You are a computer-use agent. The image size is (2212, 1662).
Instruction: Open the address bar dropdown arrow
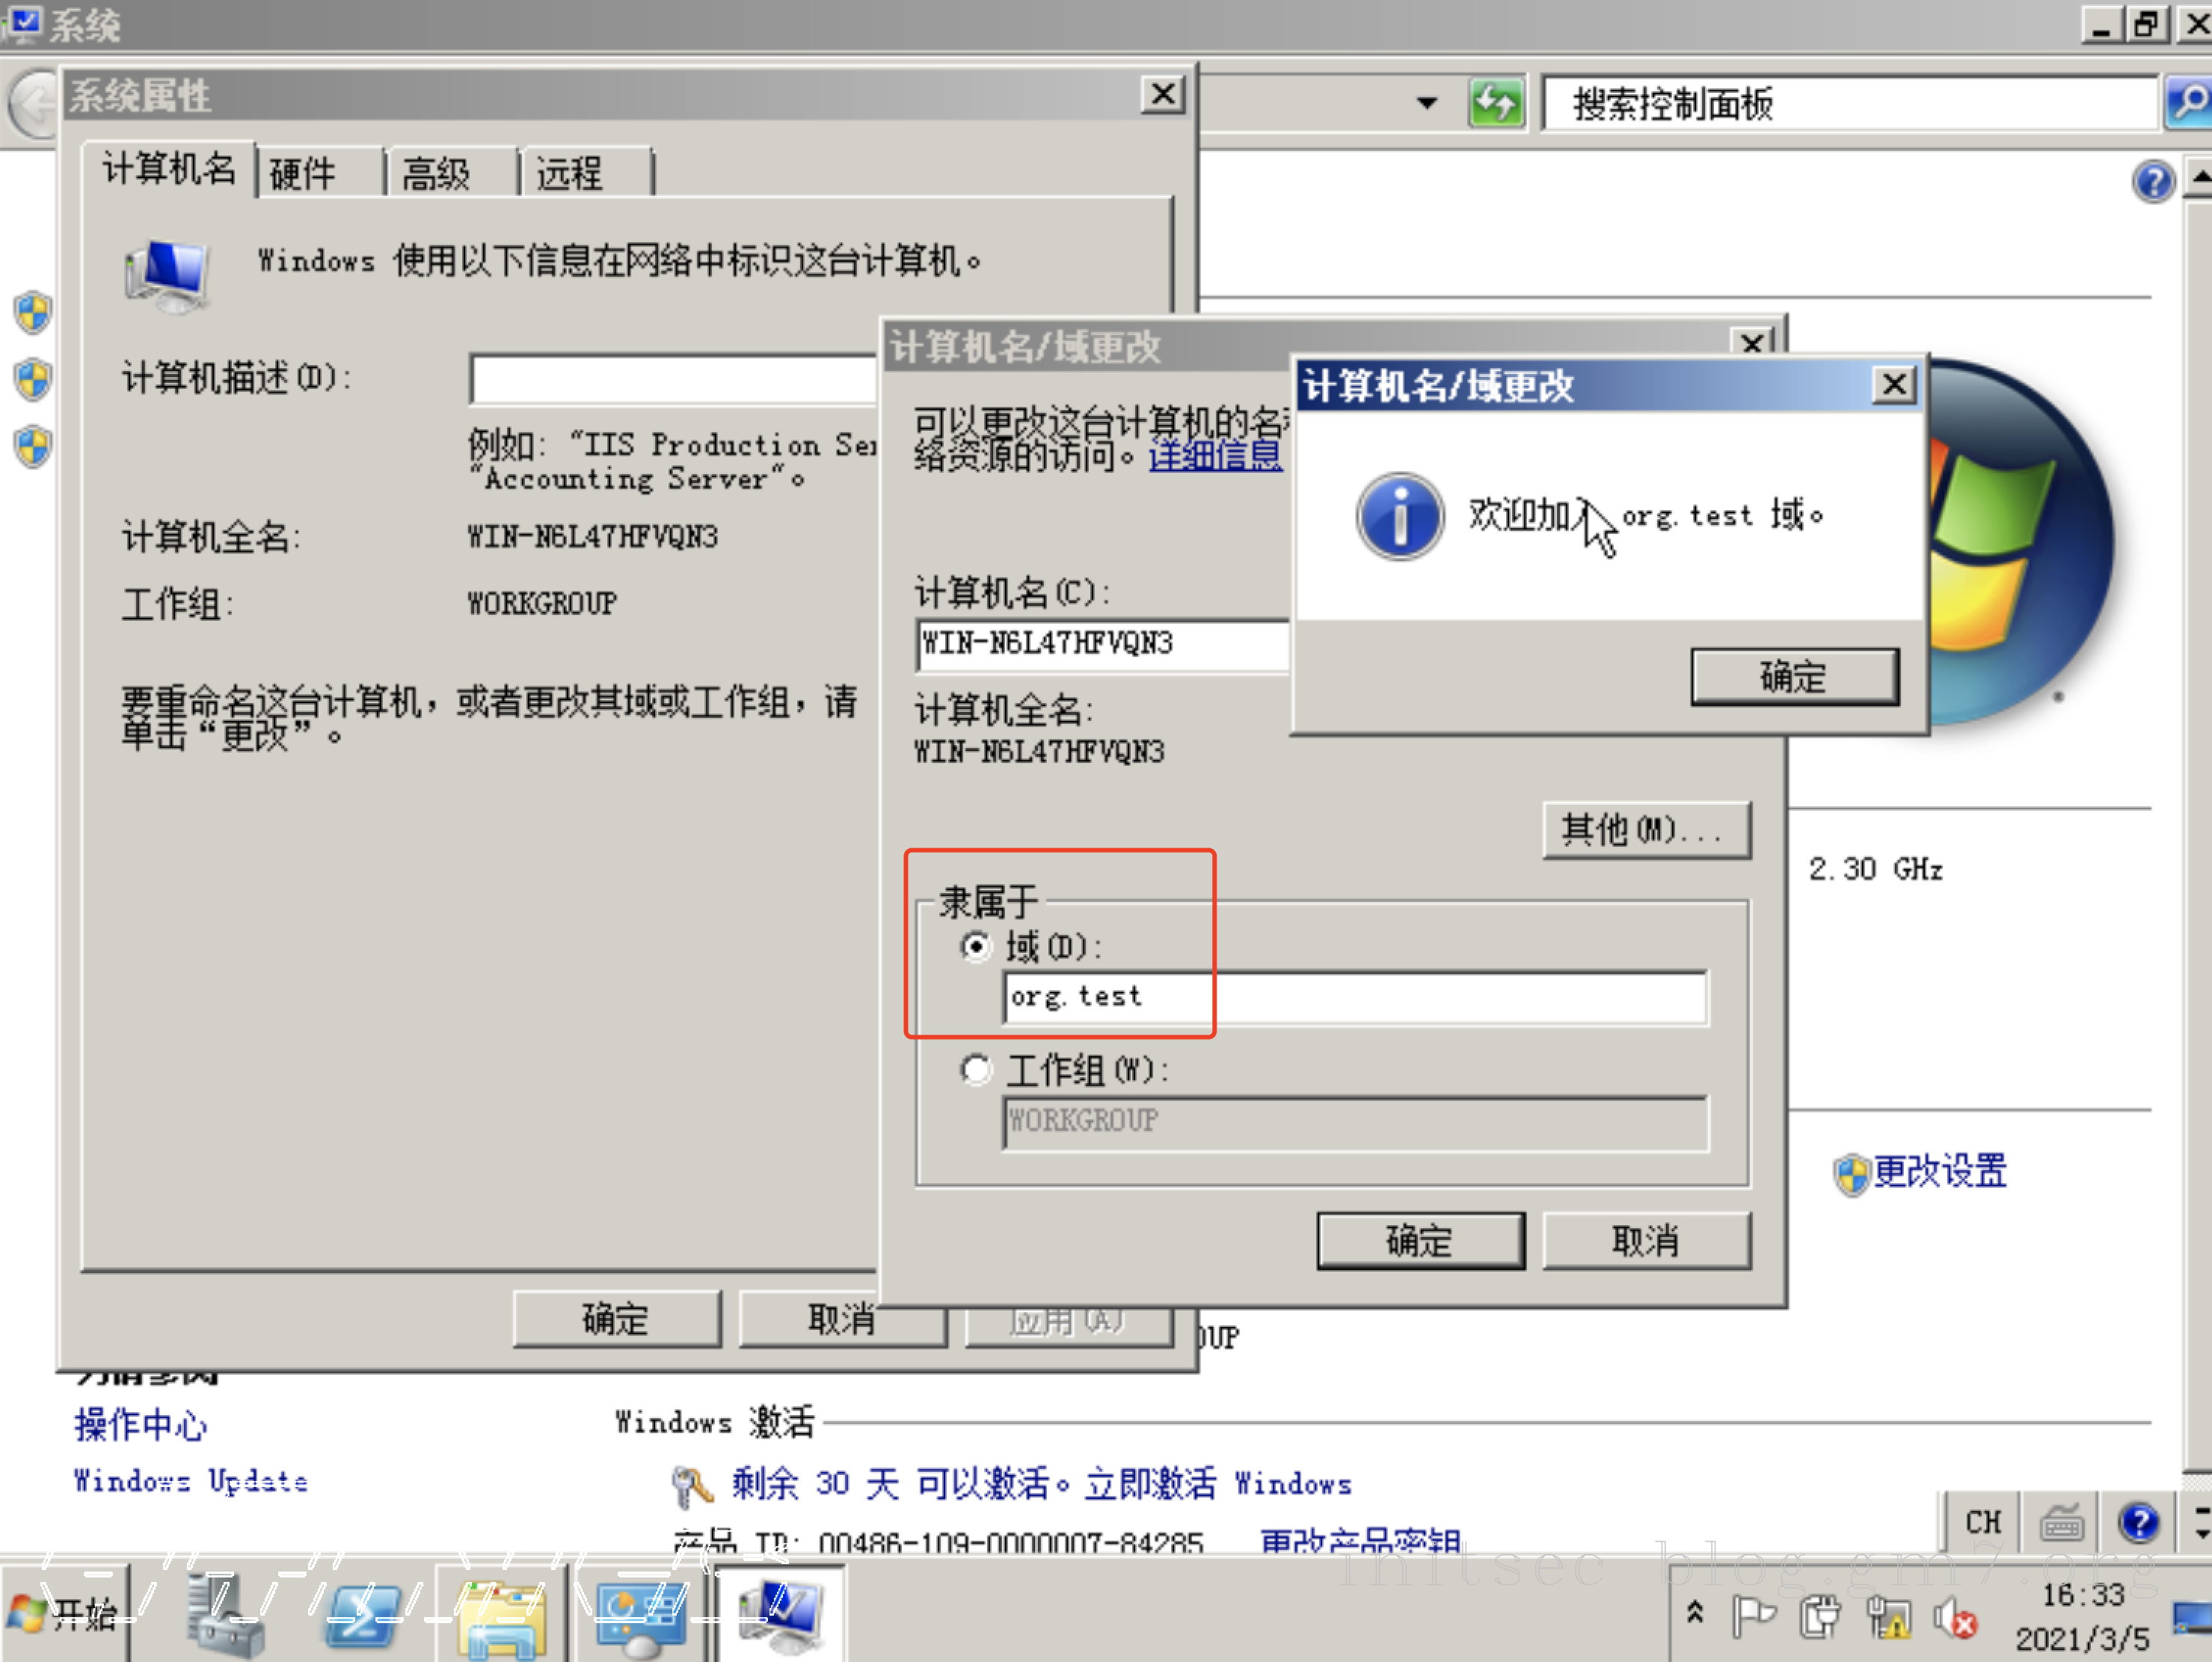pos(1428,102)
